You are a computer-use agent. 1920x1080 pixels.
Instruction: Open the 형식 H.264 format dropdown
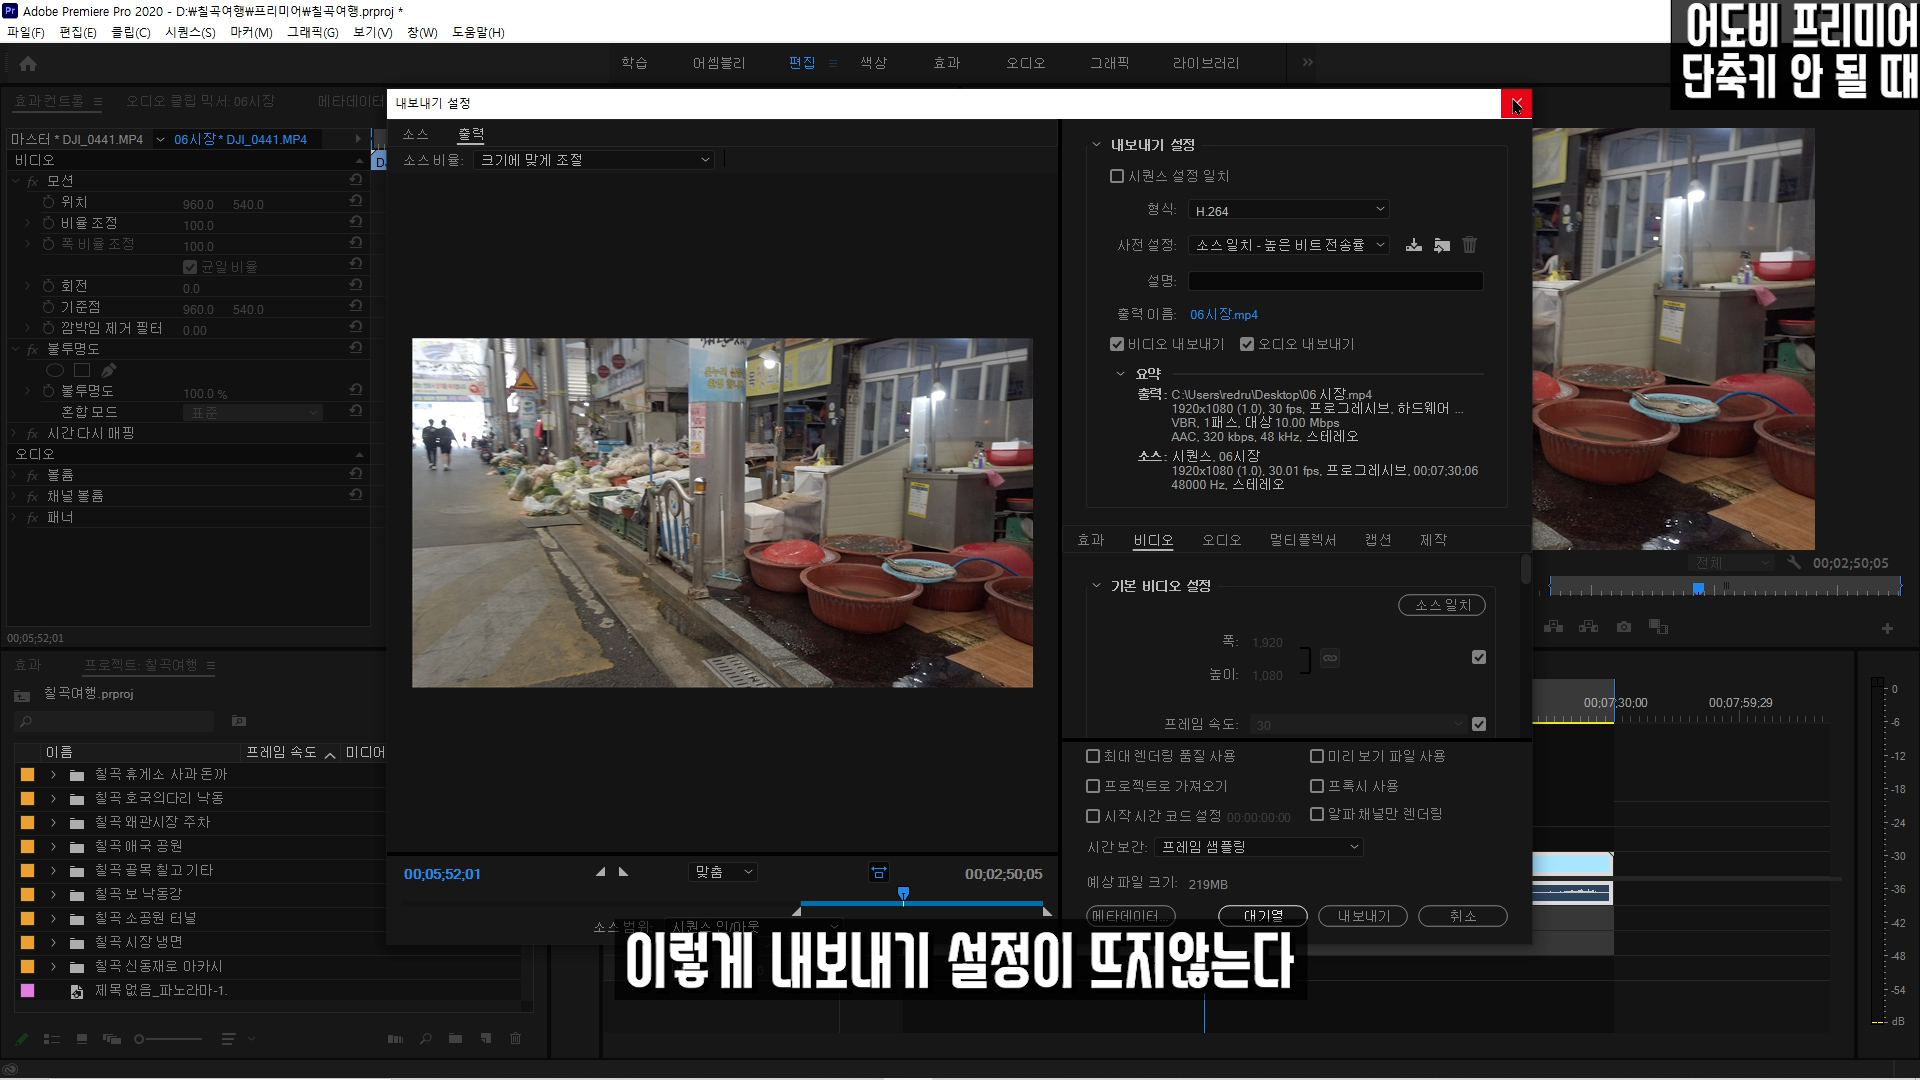click(1288, 210)
